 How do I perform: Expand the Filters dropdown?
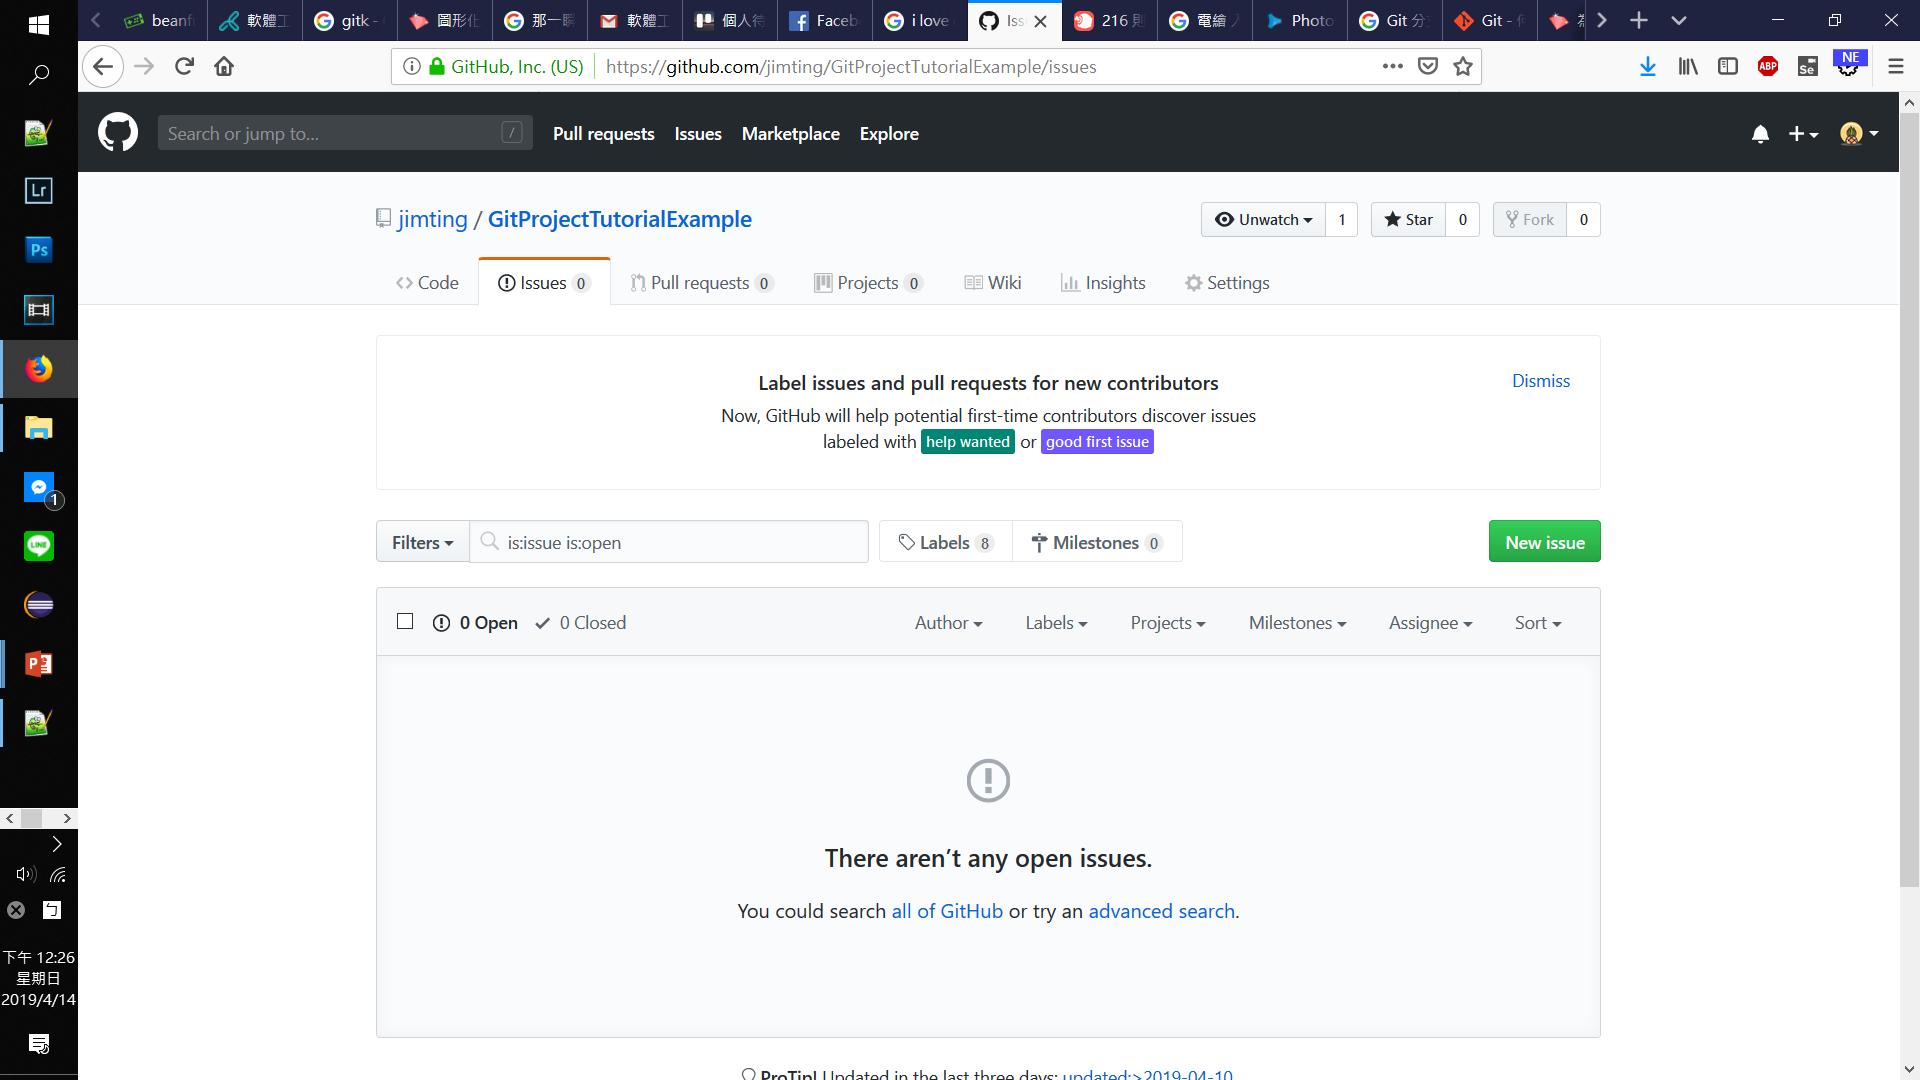(x=422, y=542)
